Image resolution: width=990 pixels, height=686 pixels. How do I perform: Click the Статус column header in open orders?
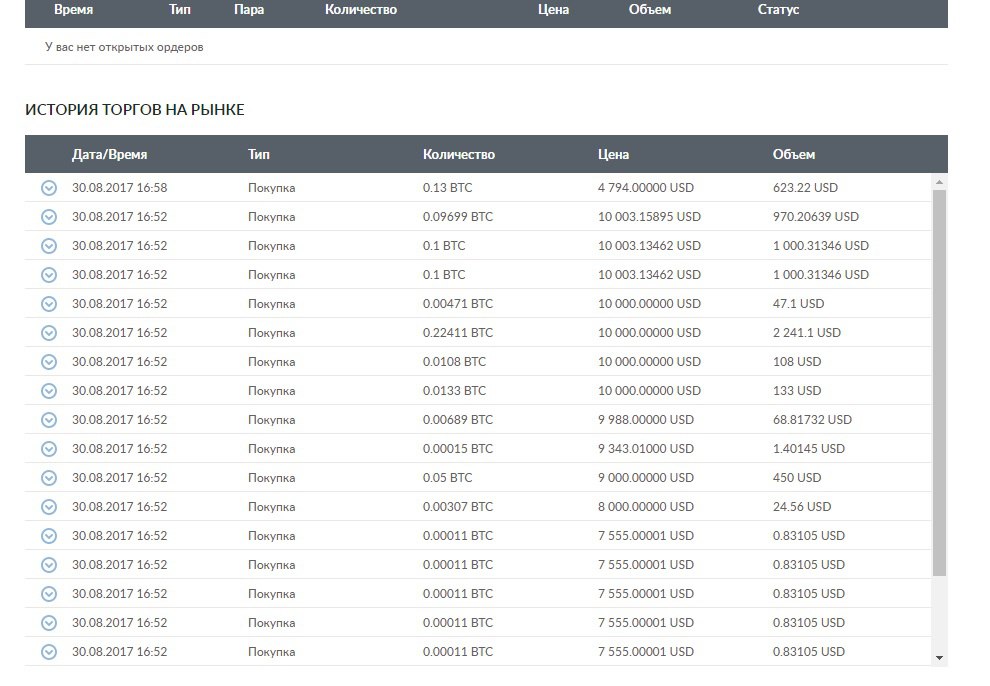pos(778,10)
